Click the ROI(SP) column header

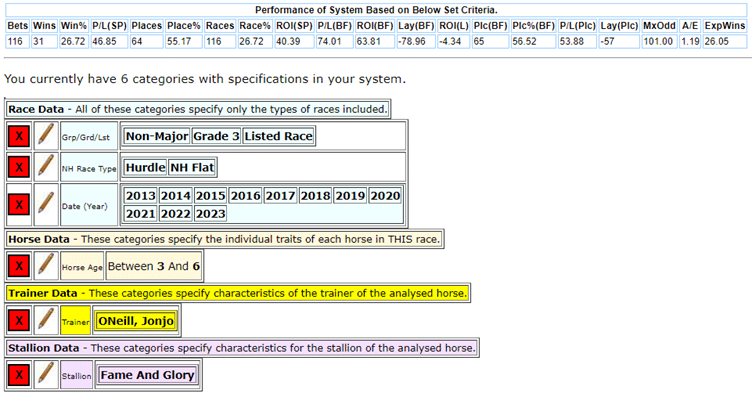click(294, 26)
